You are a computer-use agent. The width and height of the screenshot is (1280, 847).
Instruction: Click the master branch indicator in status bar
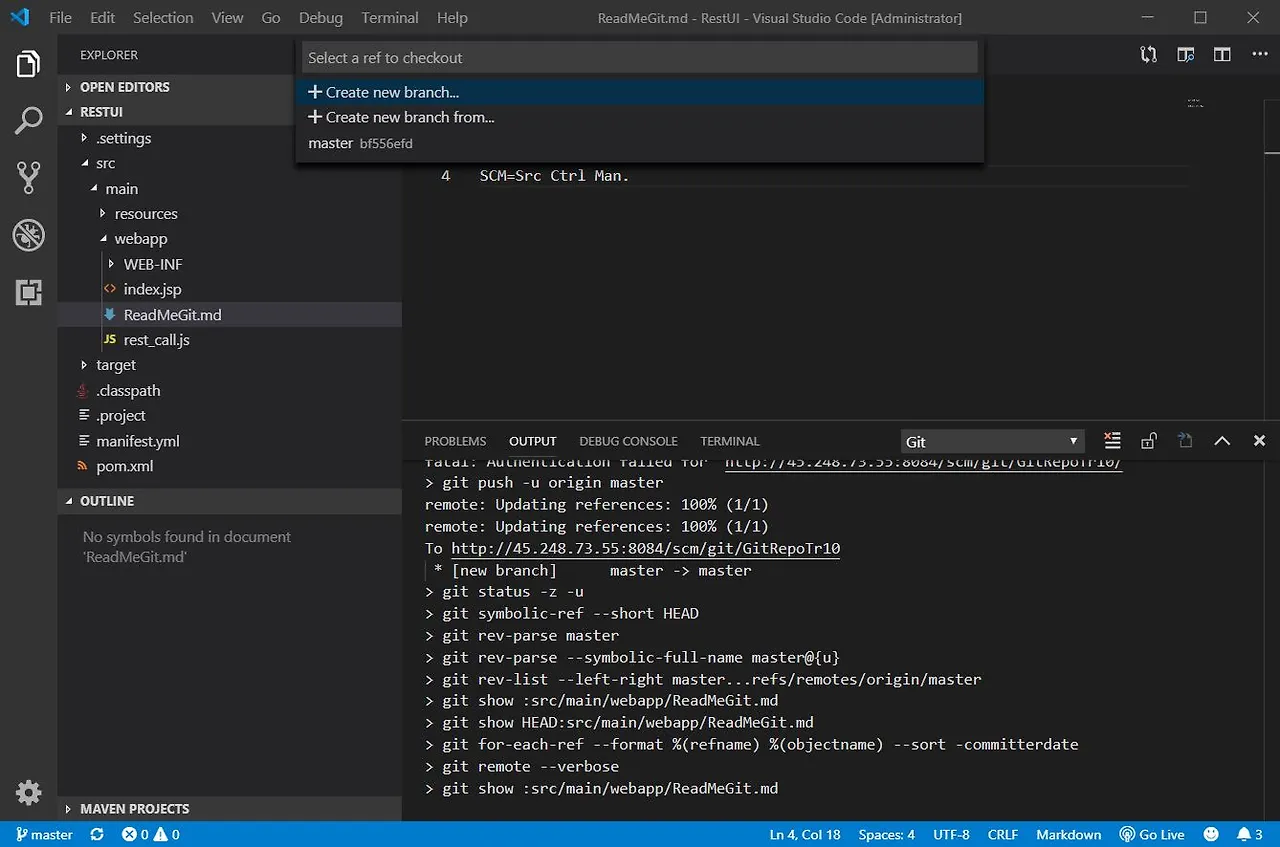tap(44, 834)
